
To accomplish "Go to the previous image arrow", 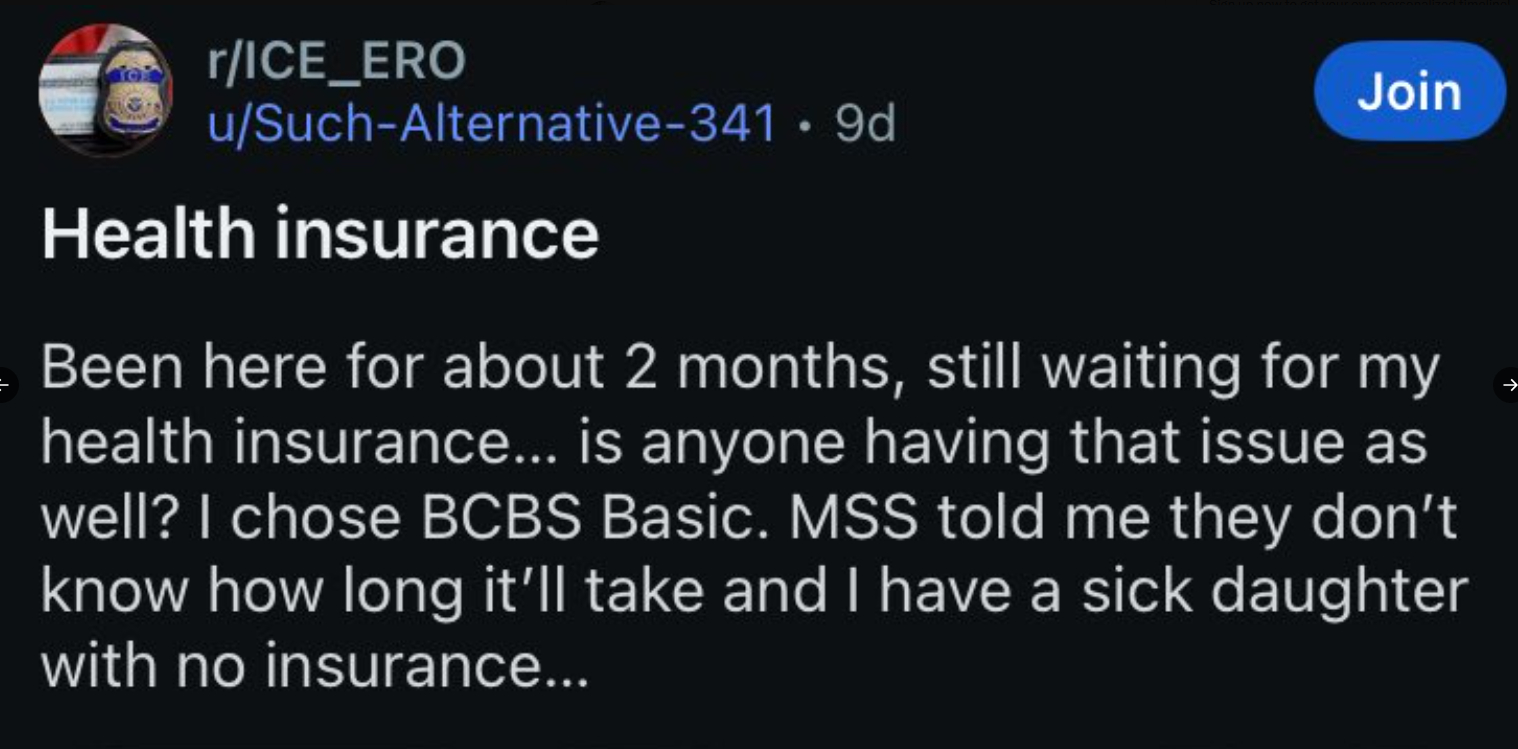I will pyautogui.click(x=5, y=384).
